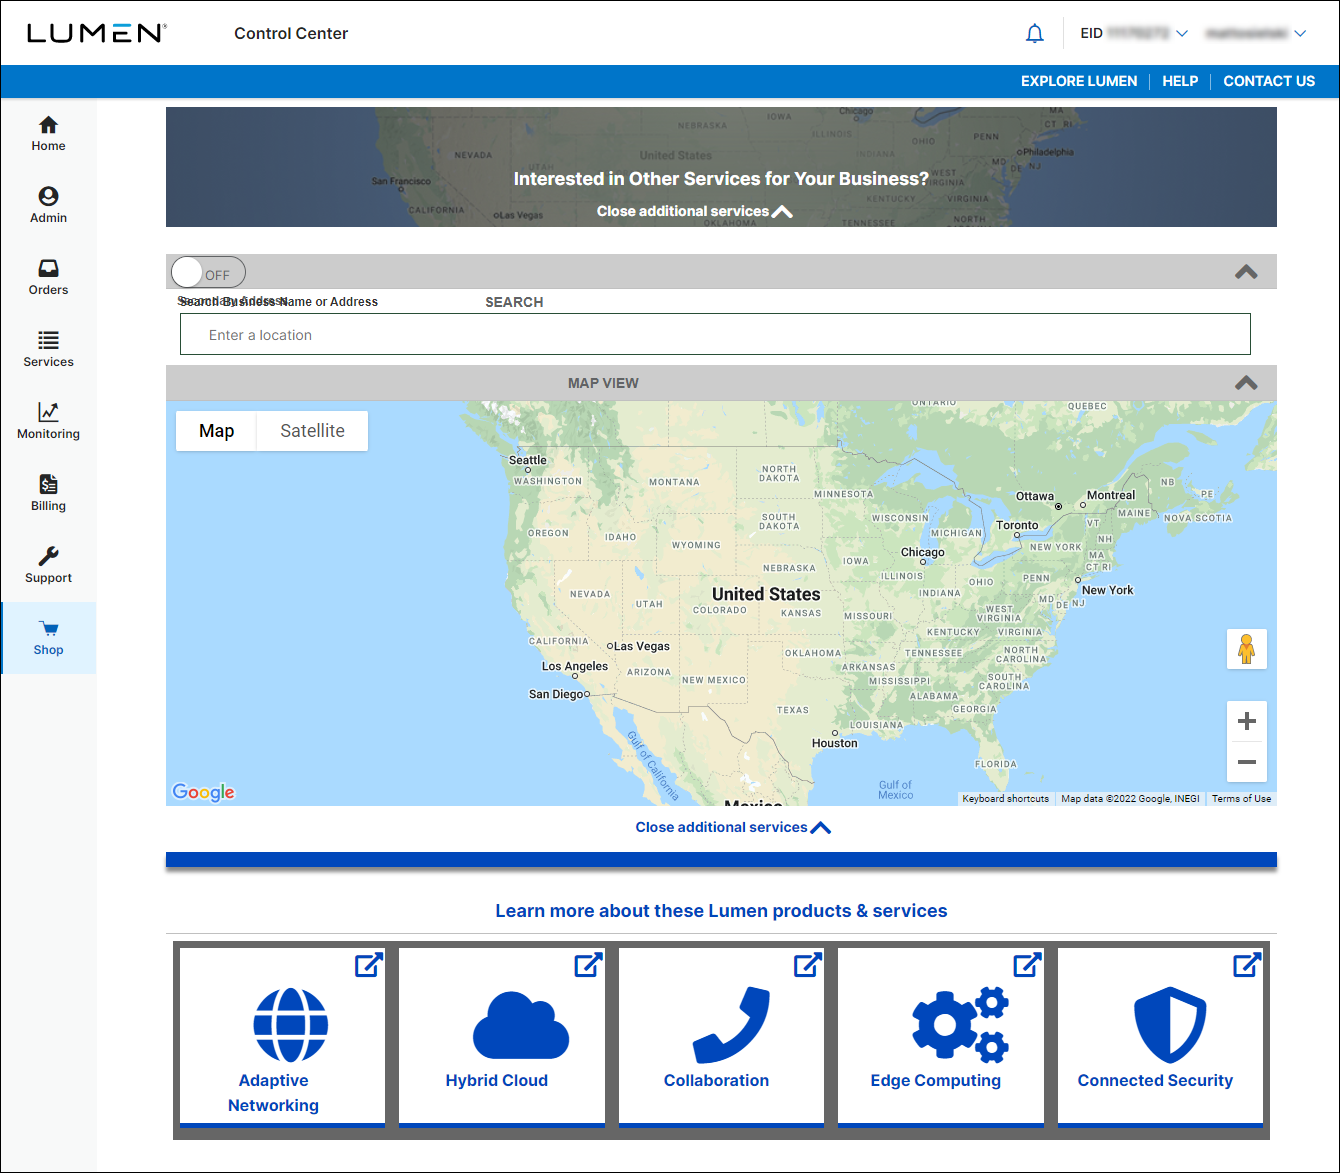Open the Adaptive Networking link
This screenshot has height=1173, width=1340.
pyautogui.click(x=273, y=1092)
